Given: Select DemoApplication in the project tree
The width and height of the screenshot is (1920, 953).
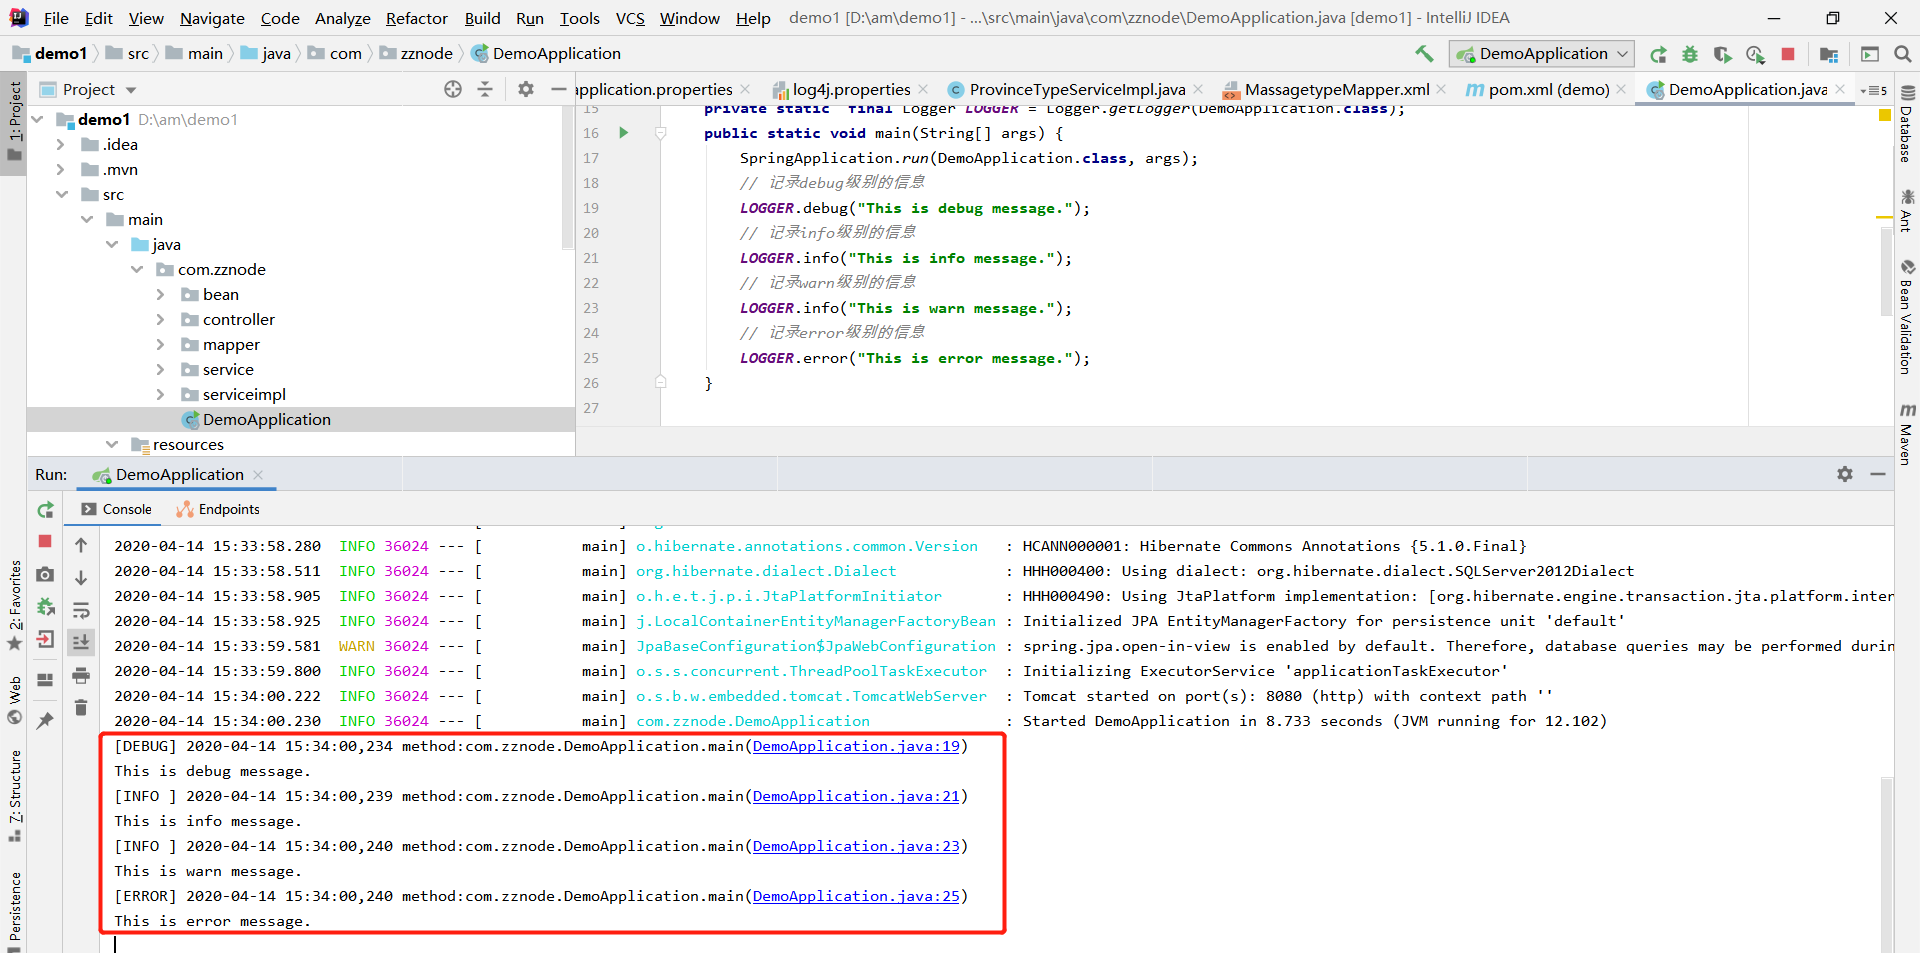Looking at the screenshot, I should coord(266,419).
